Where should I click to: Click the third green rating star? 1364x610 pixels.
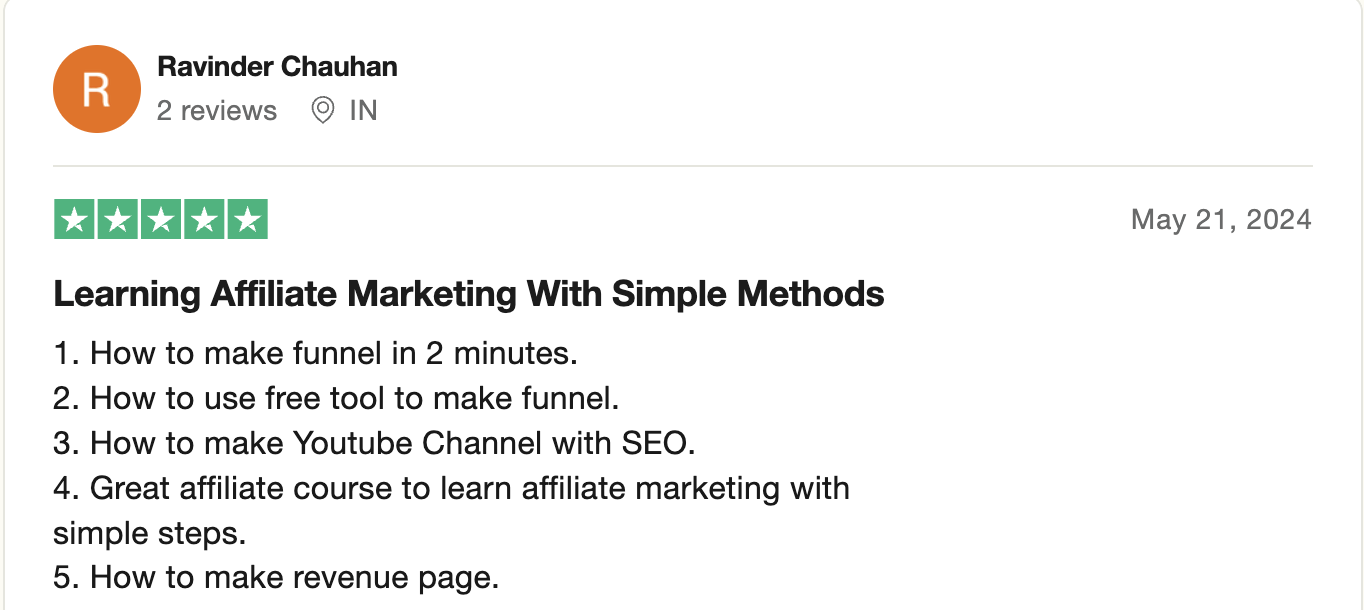(x=160, y=220)
